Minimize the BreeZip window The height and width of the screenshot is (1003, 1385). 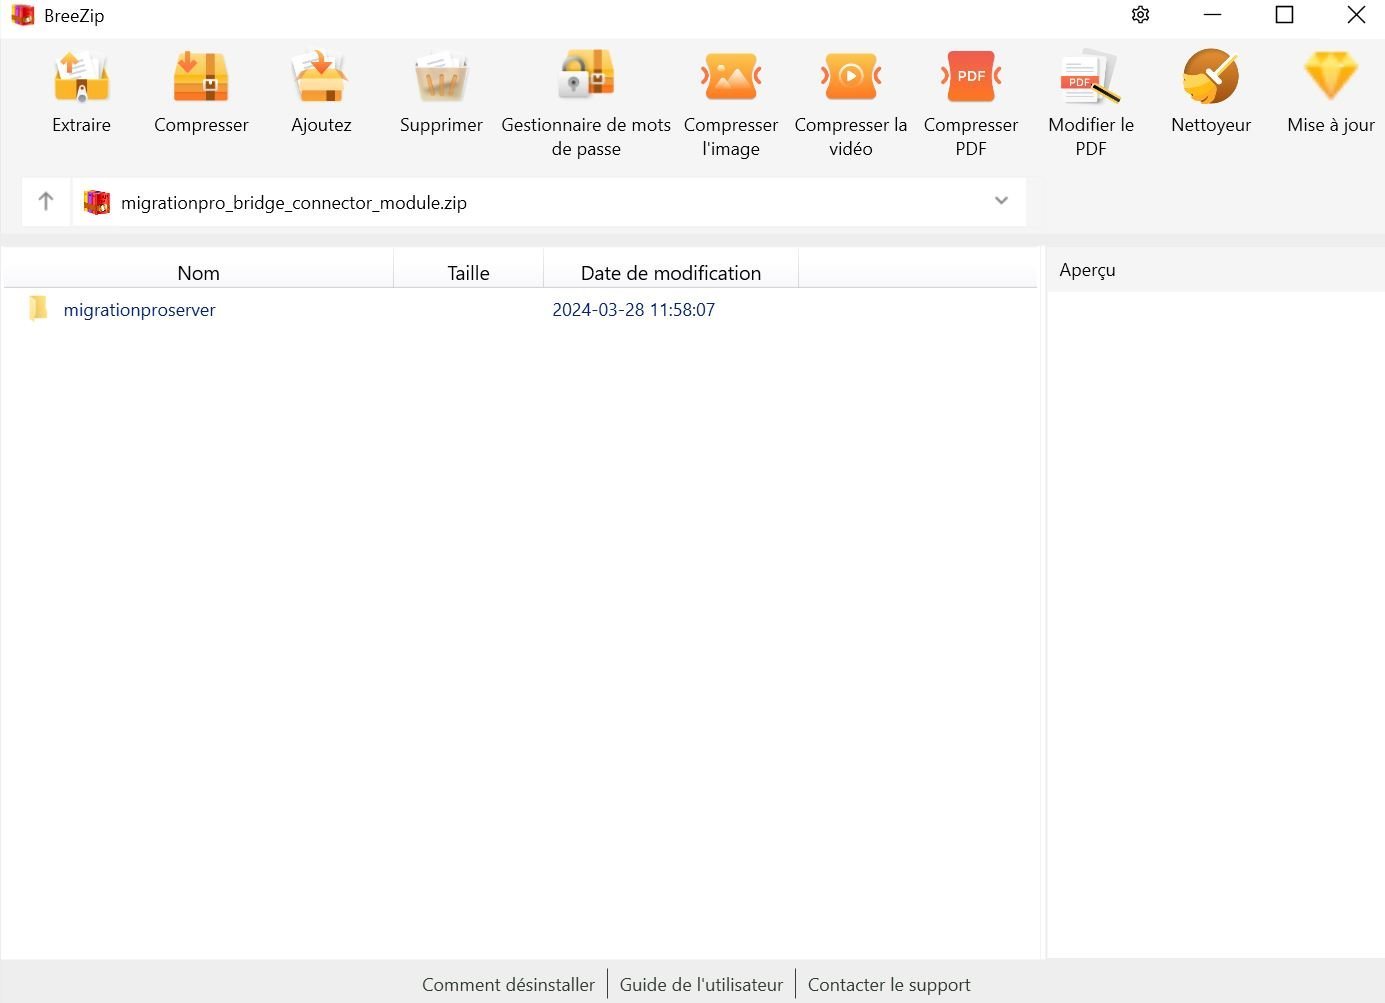click(x=1213, y=15)
